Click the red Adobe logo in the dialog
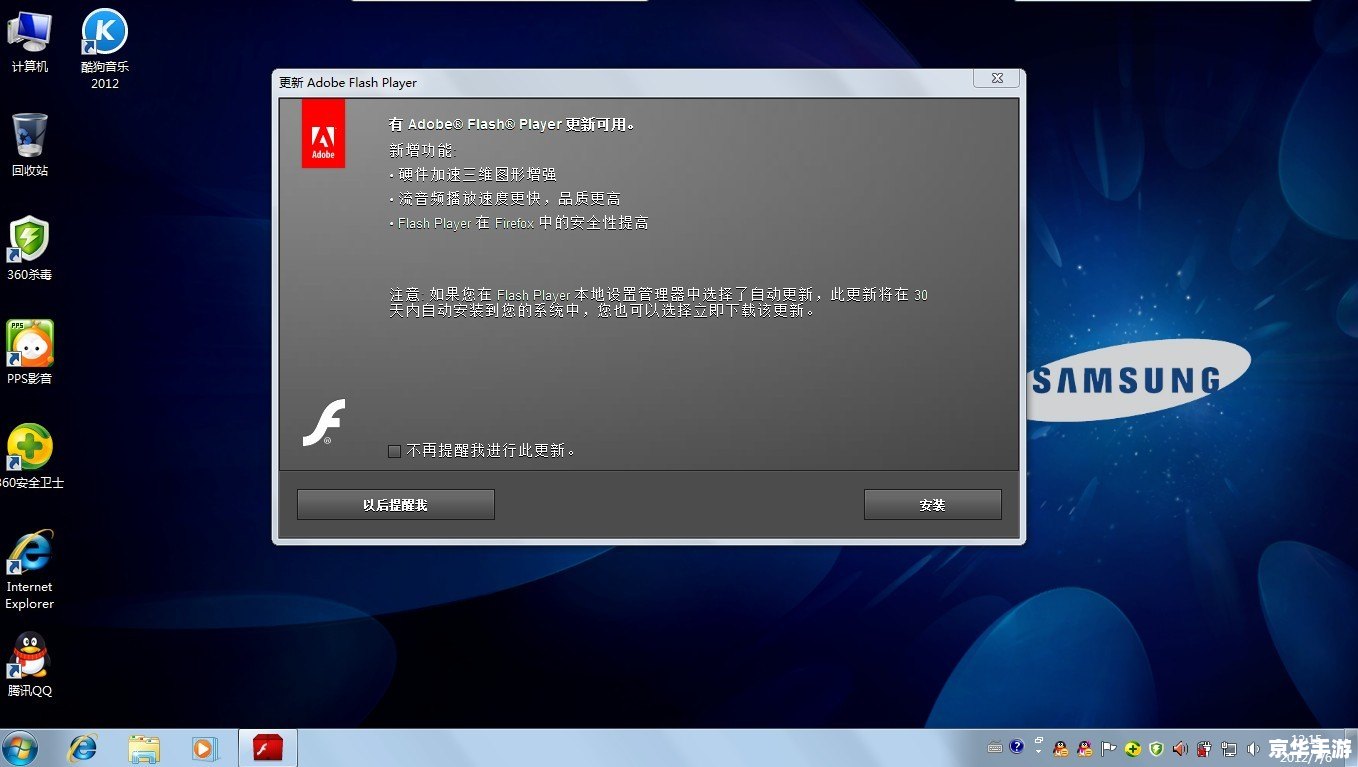1358x767 pixels. pyautogui.click(x=323, y=133)
